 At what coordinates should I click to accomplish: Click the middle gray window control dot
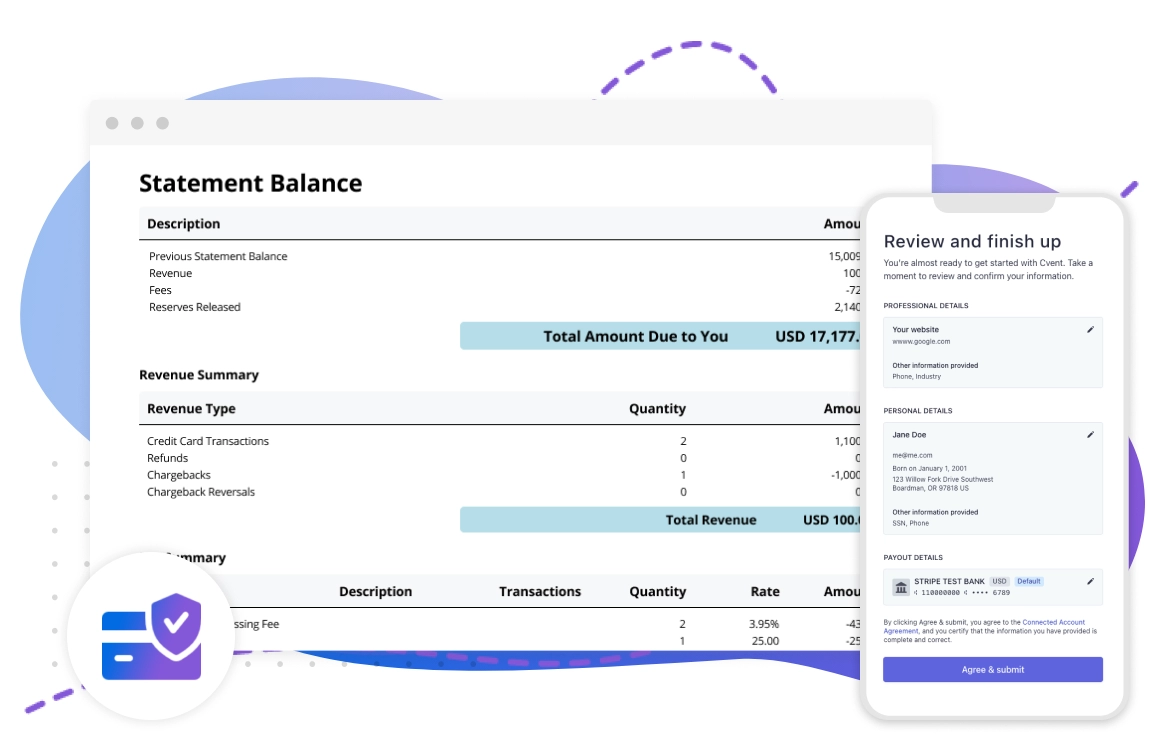coord(137,123)
